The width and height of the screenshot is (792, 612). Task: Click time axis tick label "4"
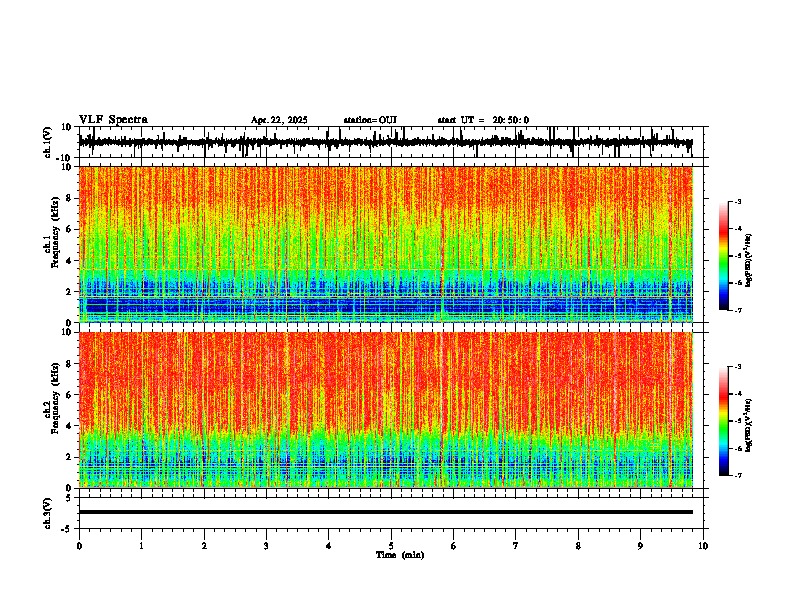tap(329, 546)
